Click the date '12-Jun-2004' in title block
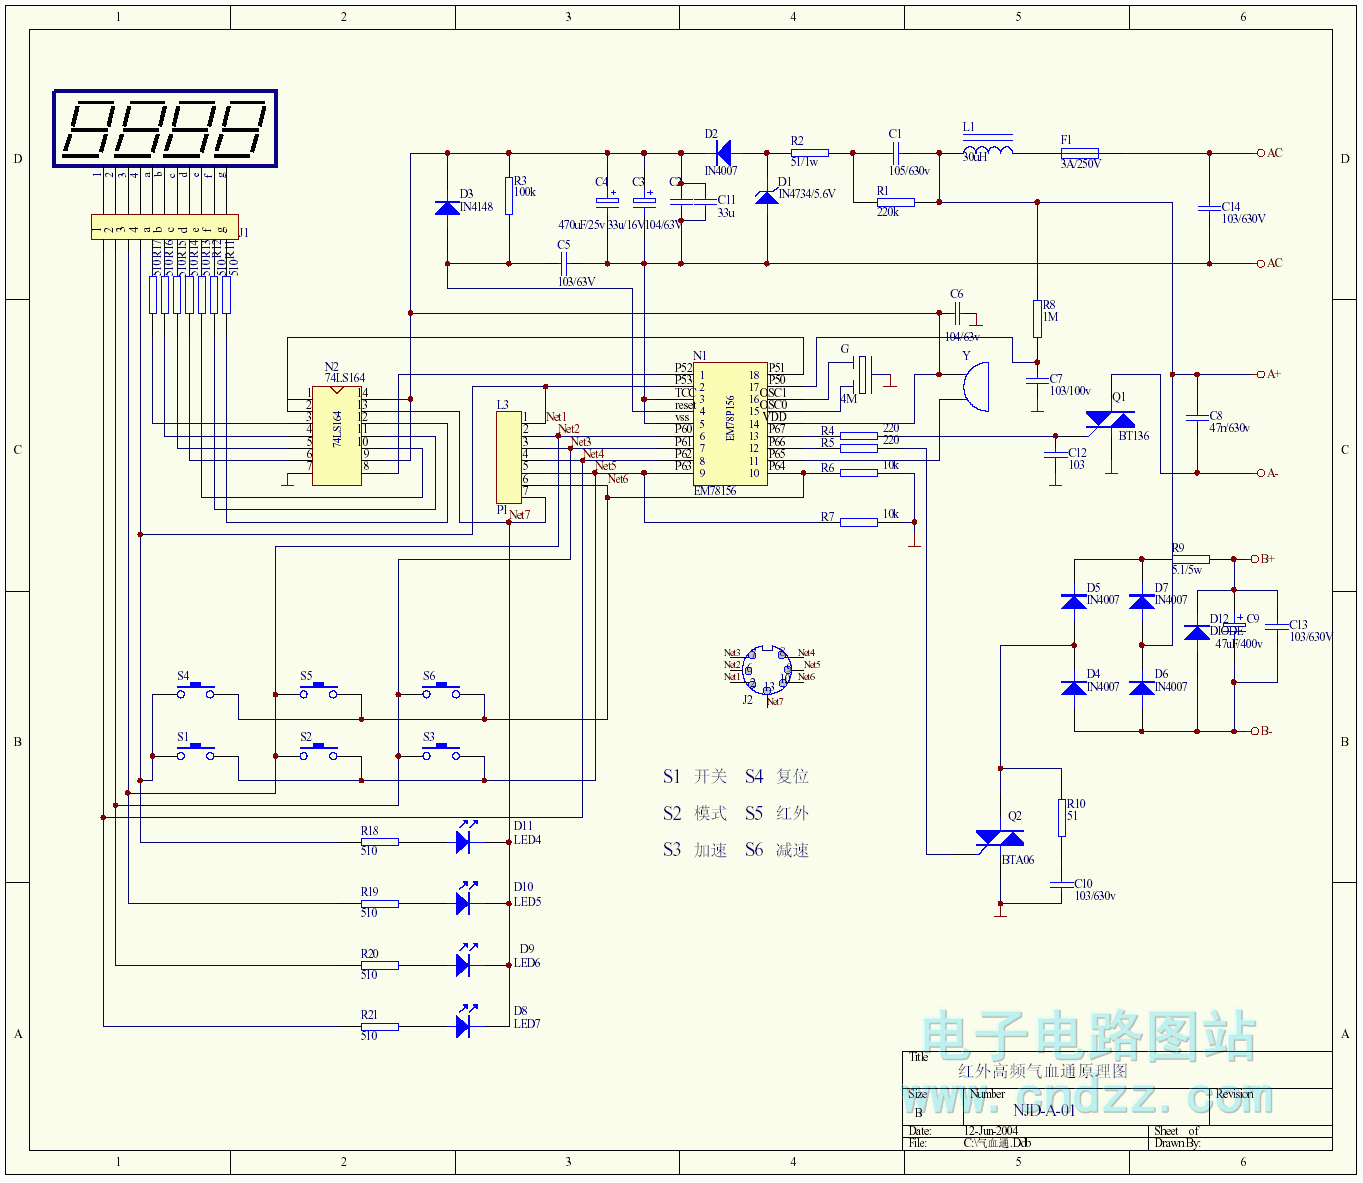Viewport: 1363px width, 1183px height. [991, 1131]
